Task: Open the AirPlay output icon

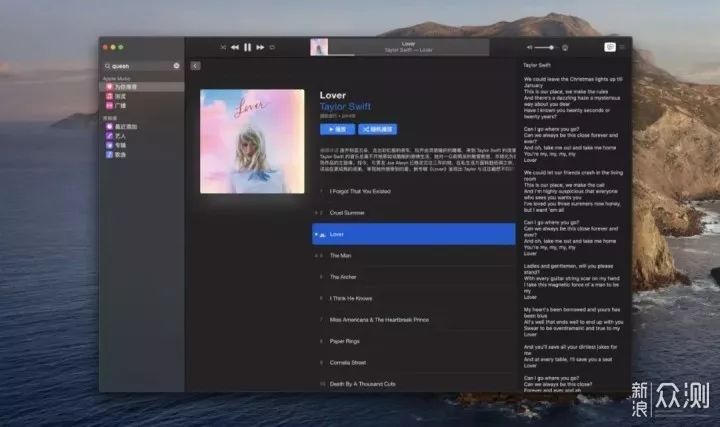Action: (565, 48)
